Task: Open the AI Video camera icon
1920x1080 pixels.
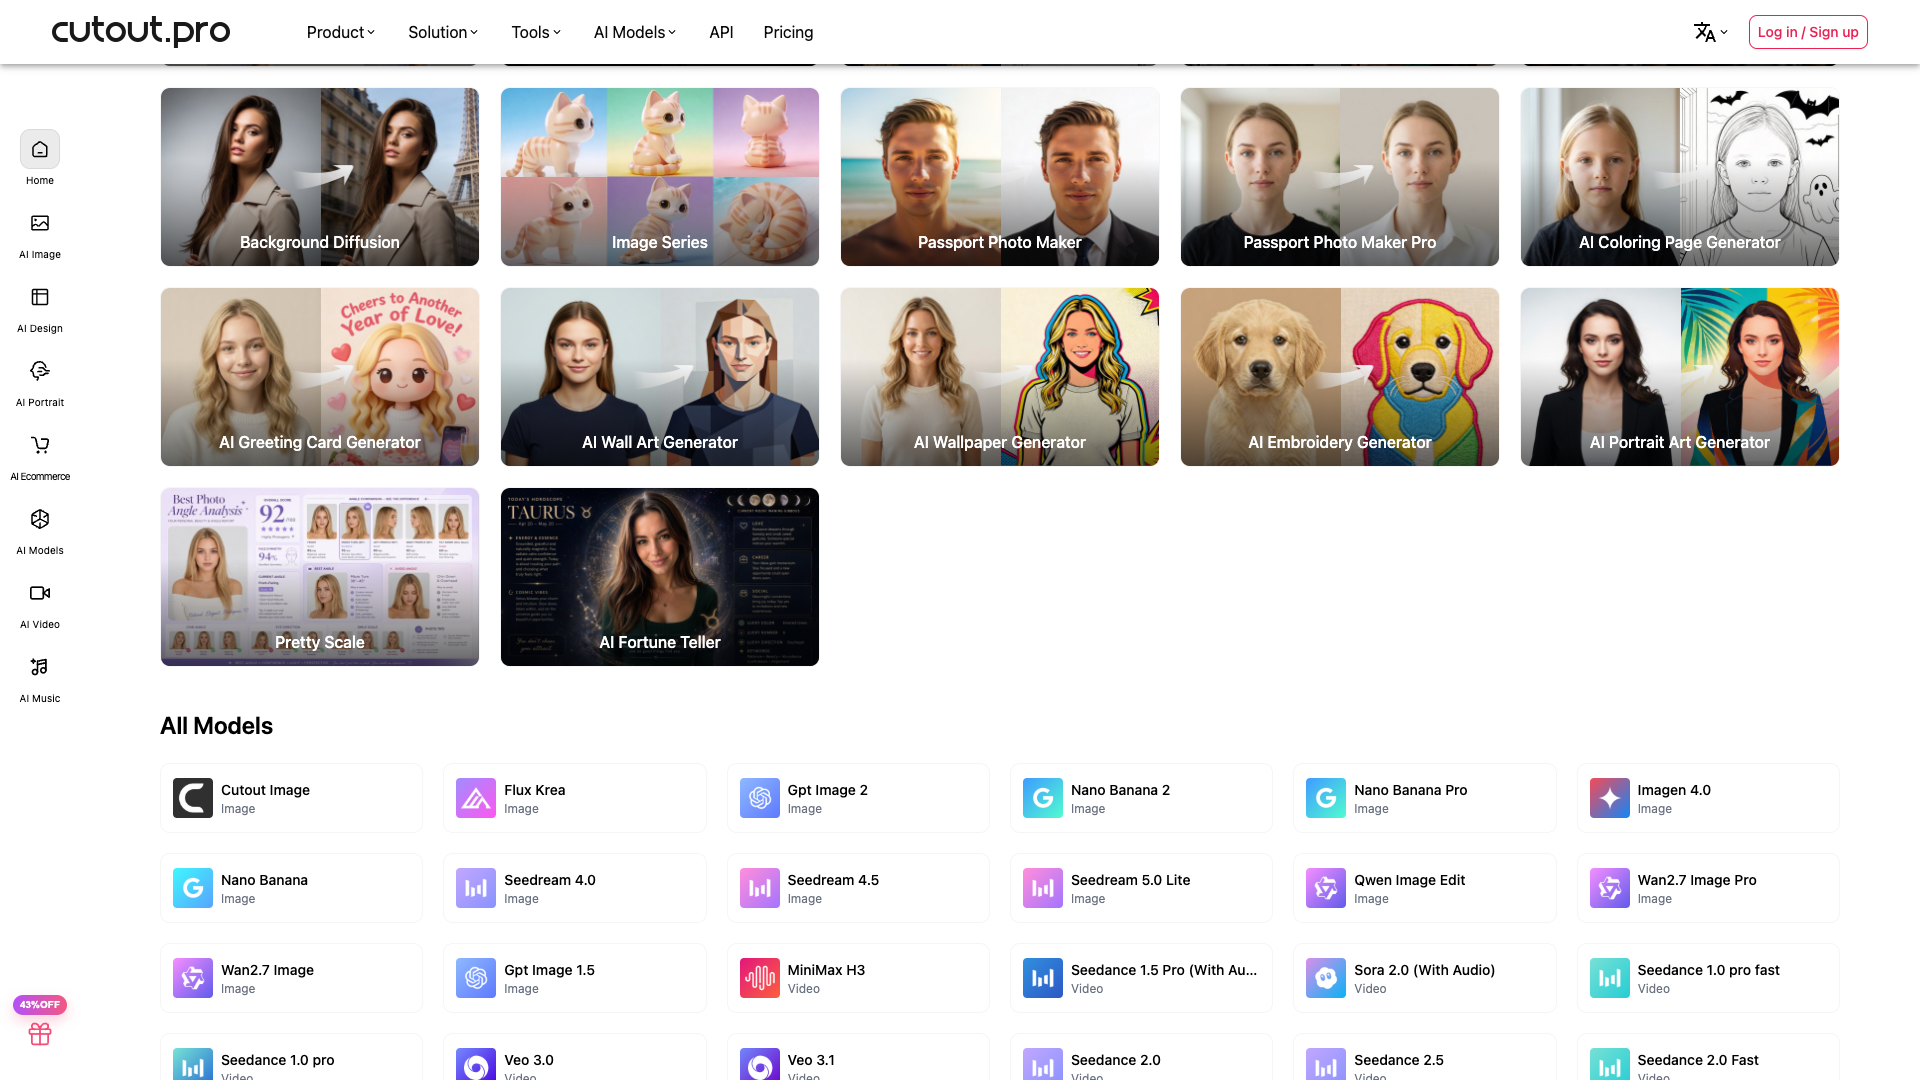Action: tap(40, 593)
